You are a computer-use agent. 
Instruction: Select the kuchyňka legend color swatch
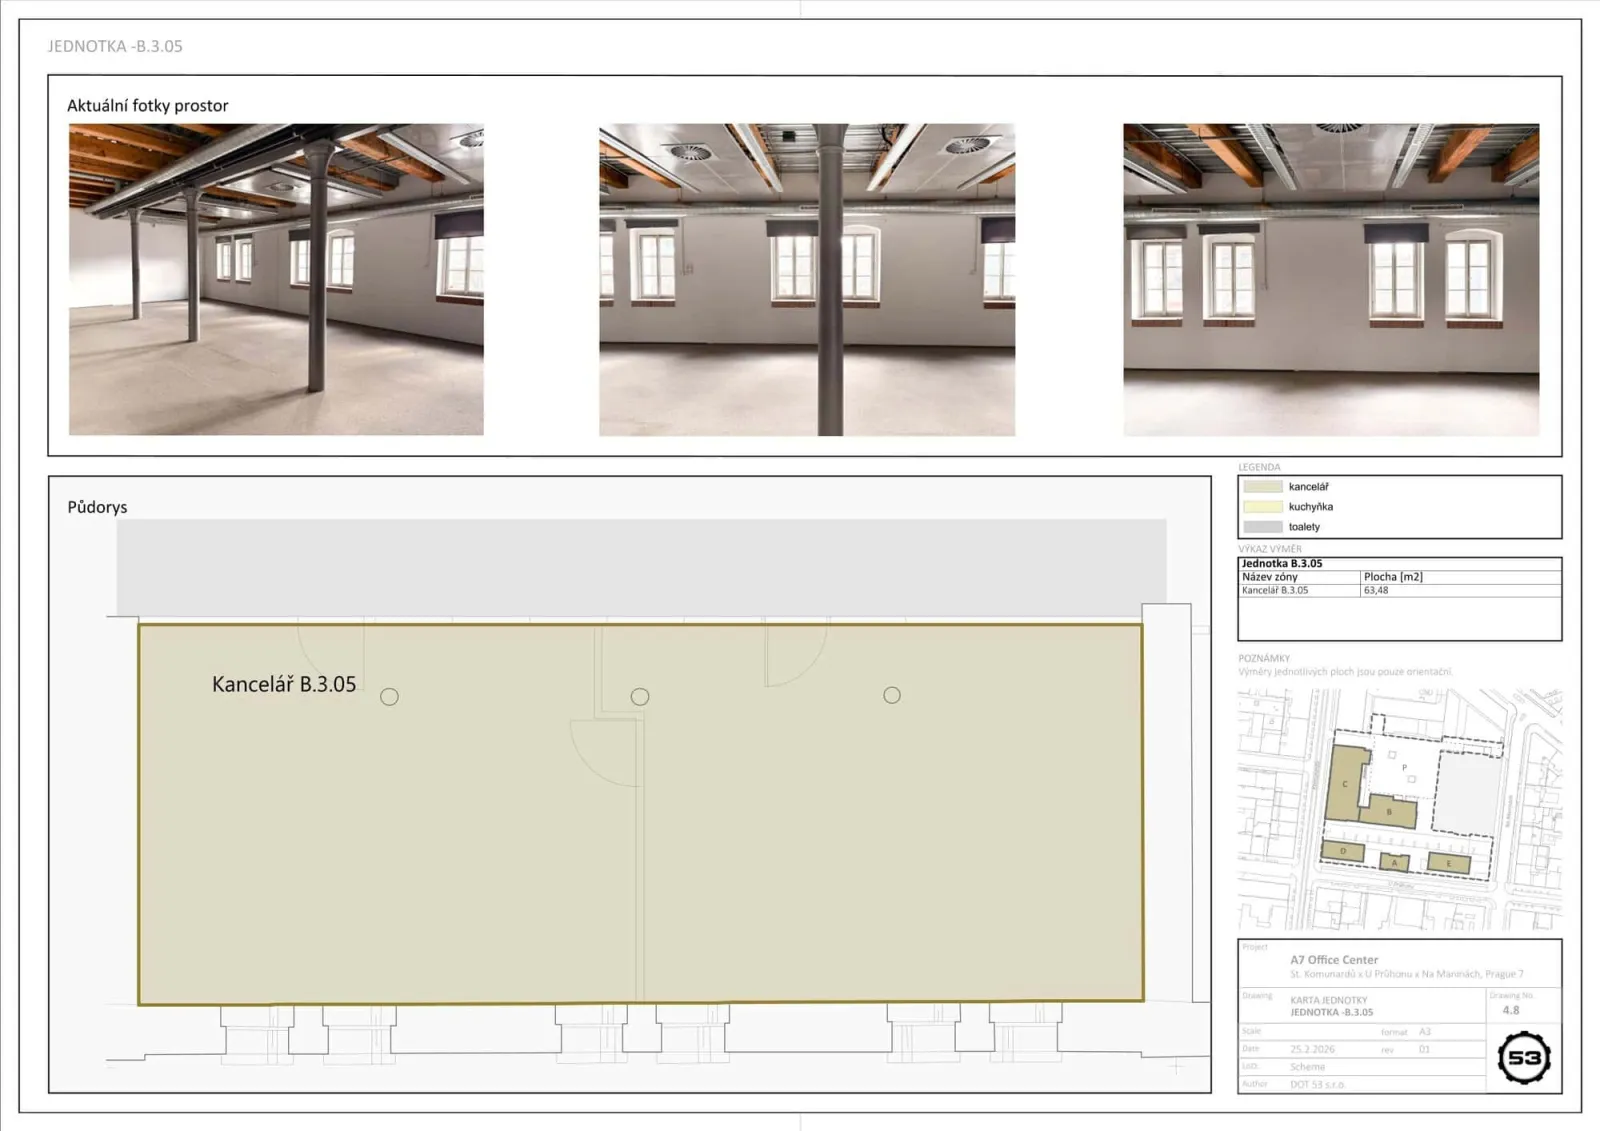tap(1263, 507)
